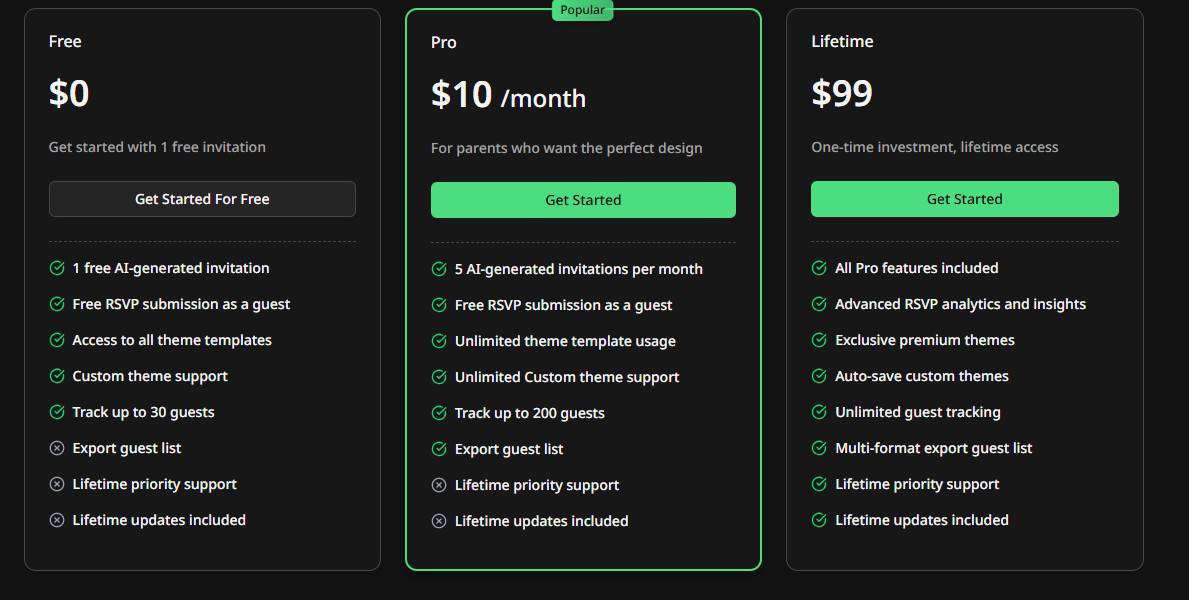Viewport: 1189px width, 600px height.
Task: Click 'Get Started' on the Pro plan
Action: pos(583,200)
